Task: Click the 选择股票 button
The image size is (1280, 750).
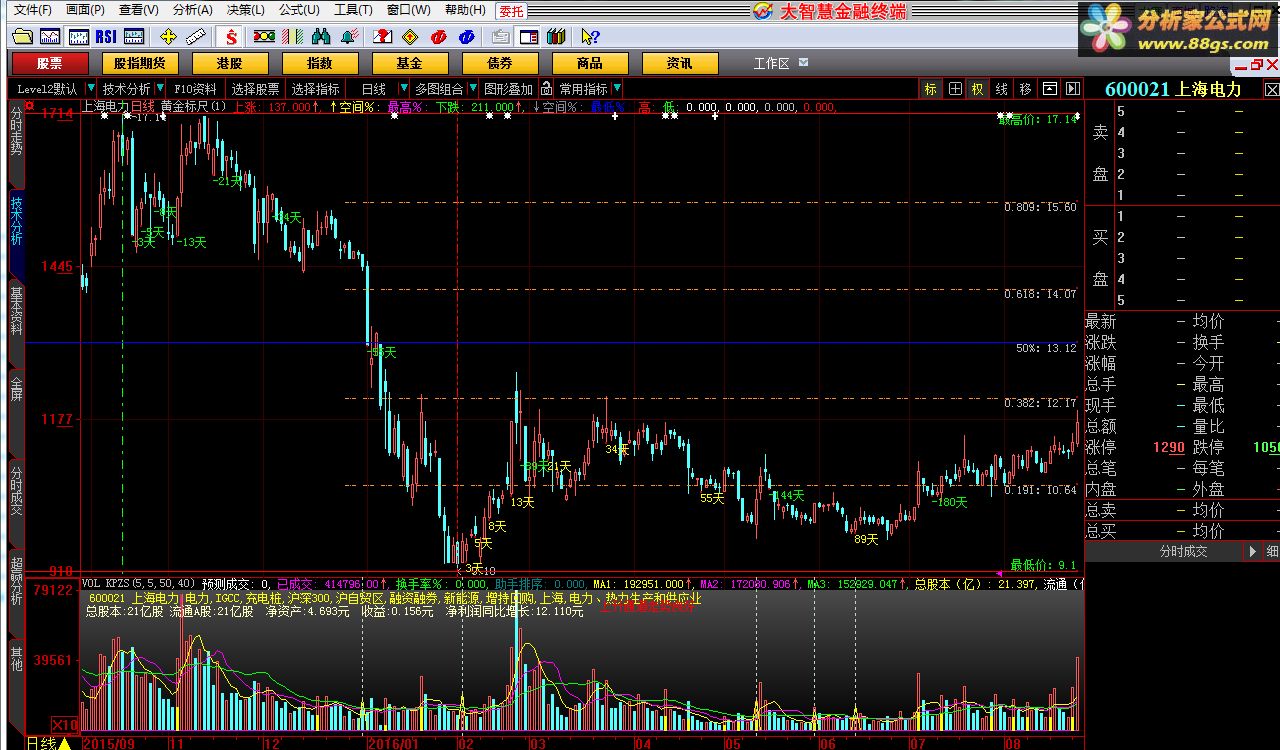Action: [255, 89]
